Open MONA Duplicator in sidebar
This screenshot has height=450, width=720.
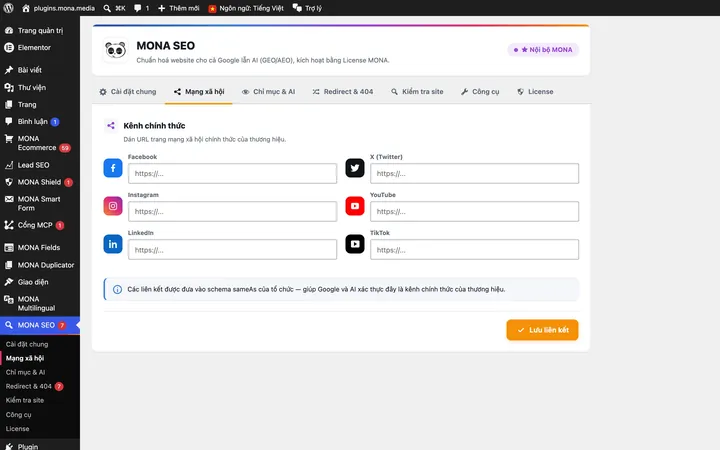40,265
